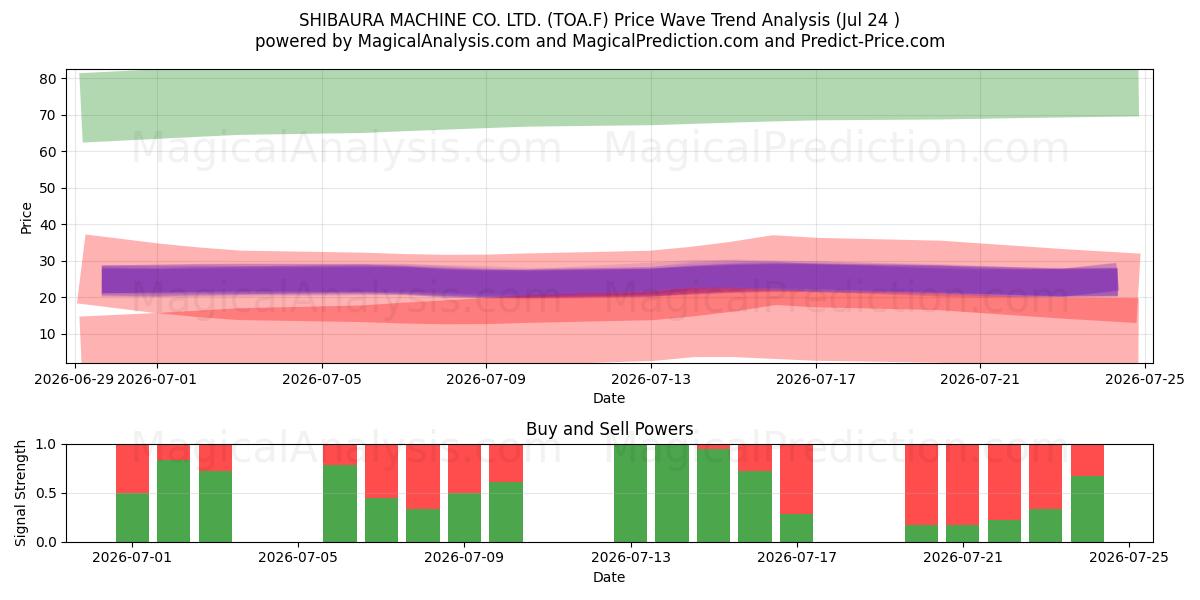
Task: Click the 'powered by MagicalAnalysis.com' subtitle line
Action: (599, 41)
